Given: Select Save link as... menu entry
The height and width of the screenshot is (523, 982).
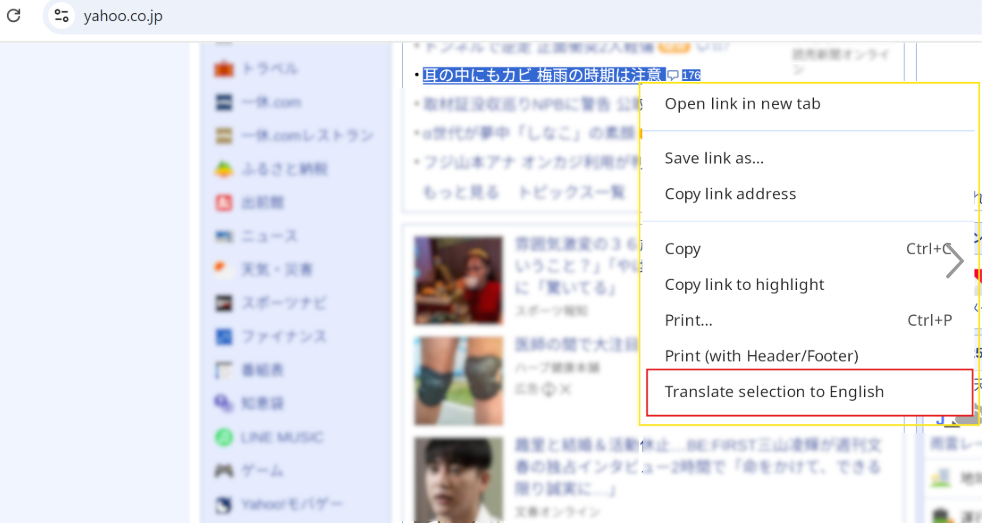Looking at the screenshot, I should click(714, 158).
